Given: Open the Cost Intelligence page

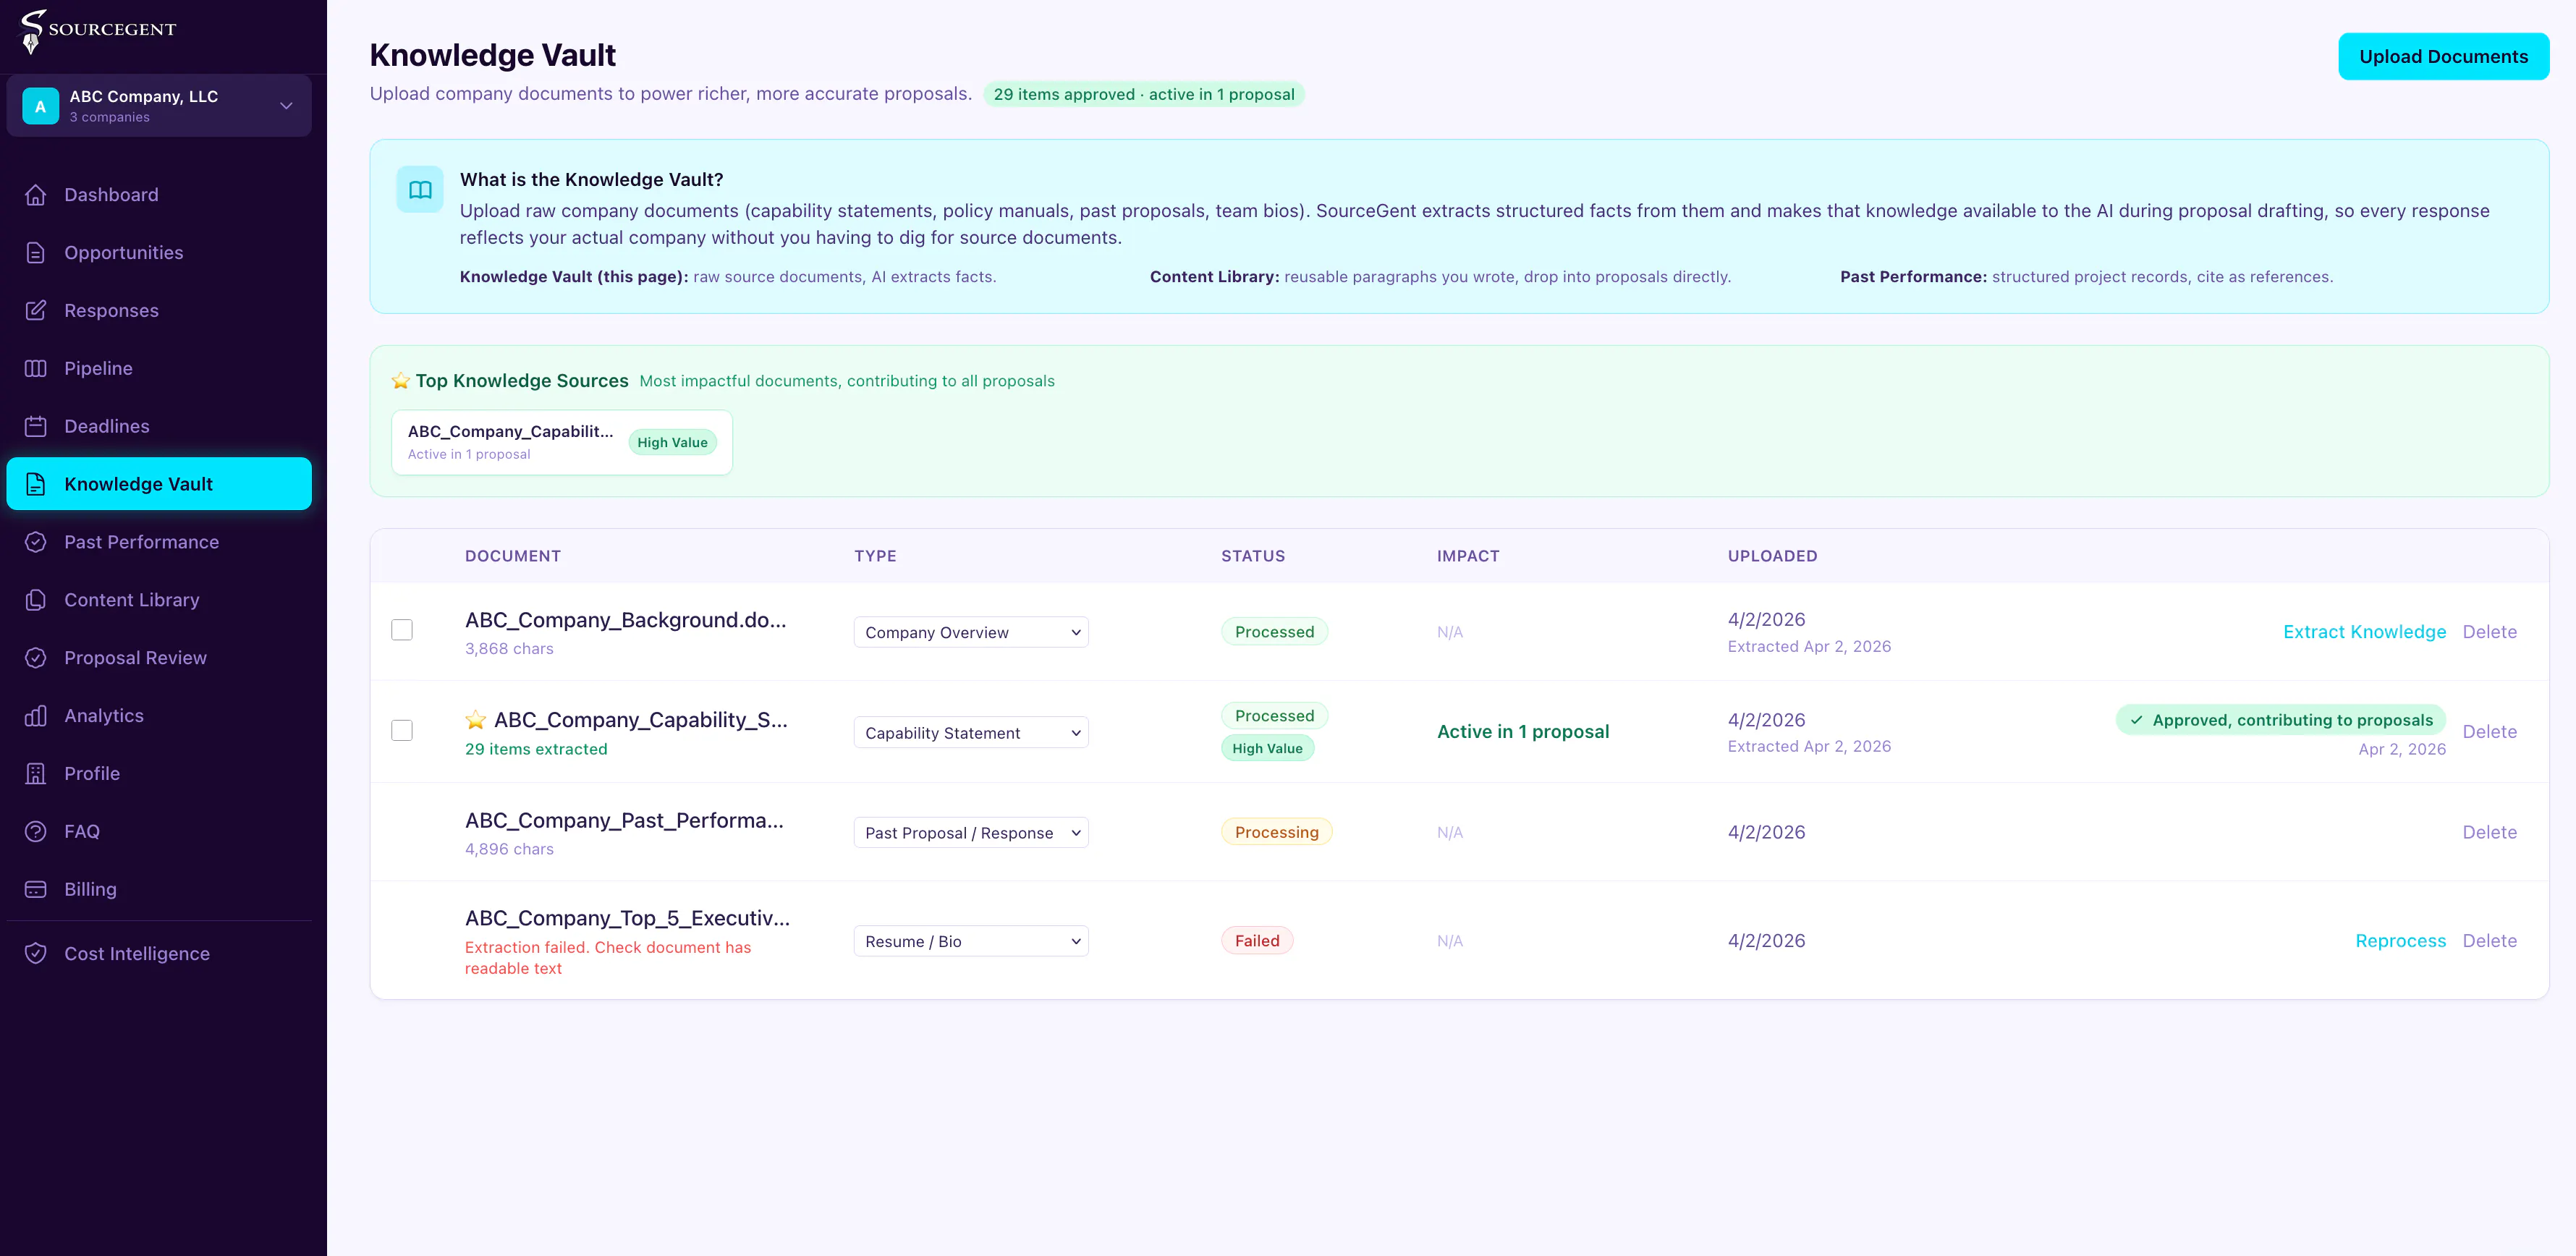Looking at the screenshot, I should [159, 954].
